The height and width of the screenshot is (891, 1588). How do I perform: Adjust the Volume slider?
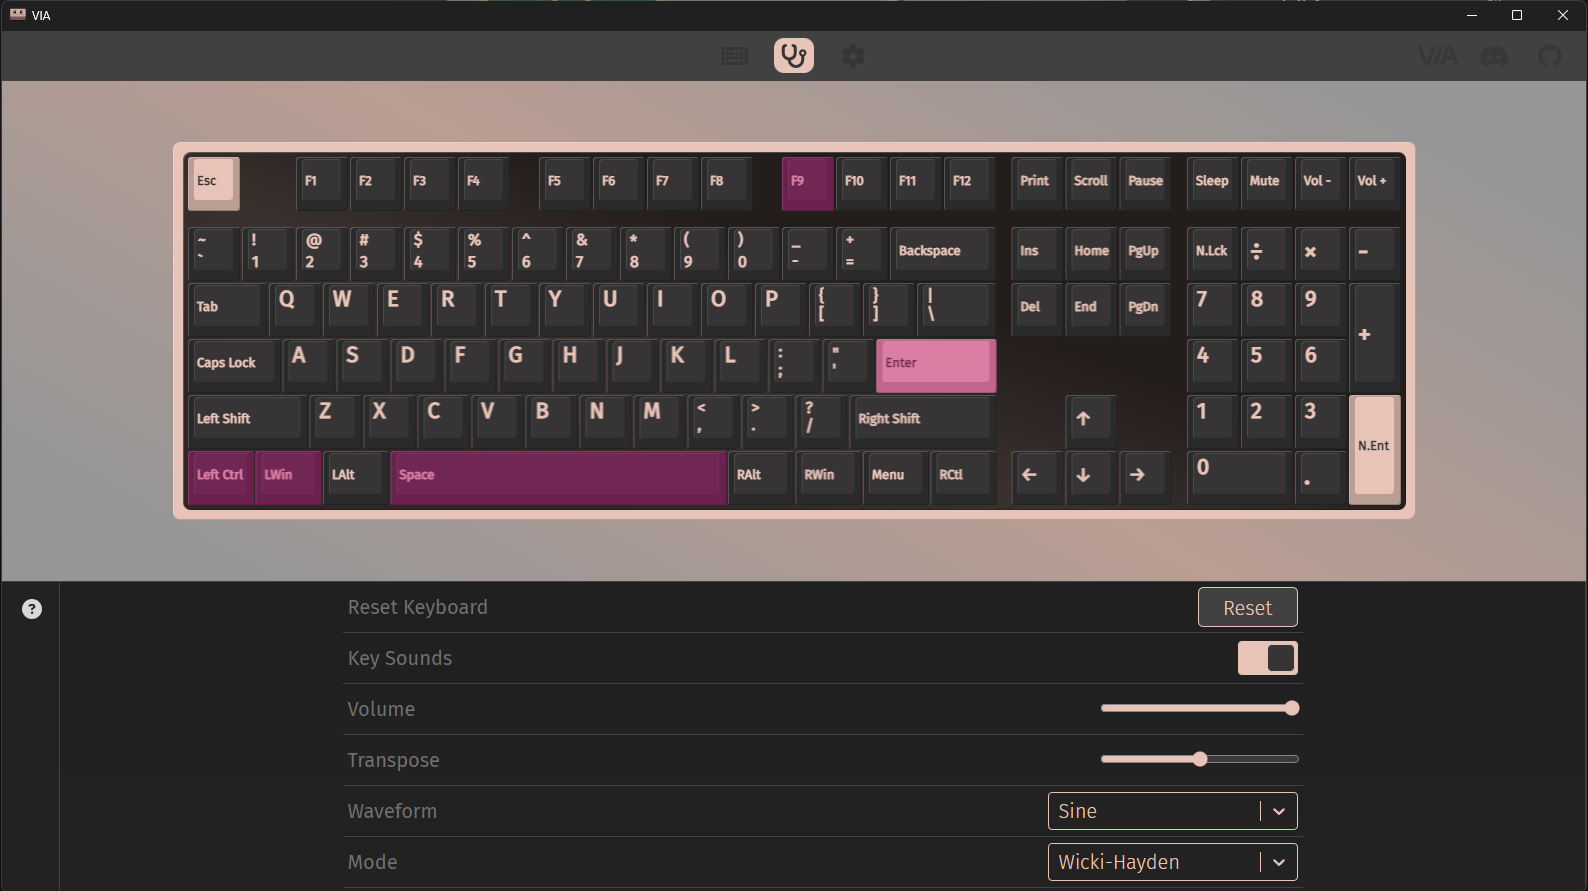click(1199, 709)
